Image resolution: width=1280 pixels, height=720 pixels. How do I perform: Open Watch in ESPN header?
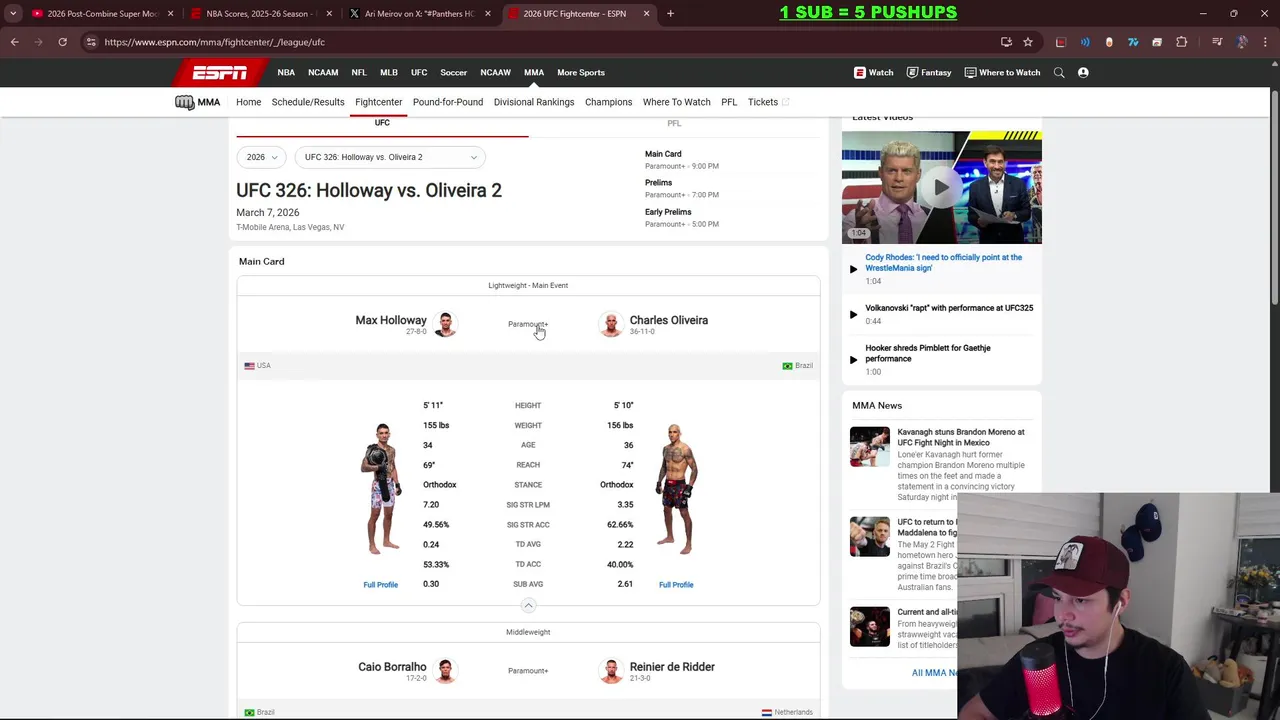point(874,72)
